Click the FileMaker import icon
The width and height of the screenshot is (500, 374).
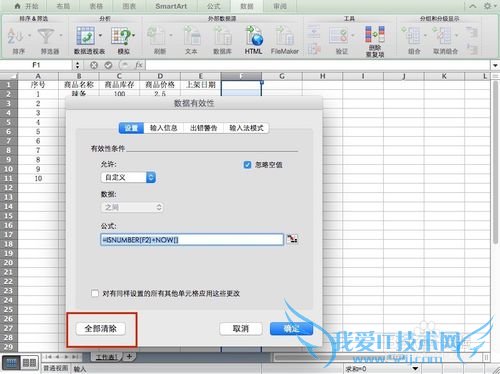click(284, 36)
